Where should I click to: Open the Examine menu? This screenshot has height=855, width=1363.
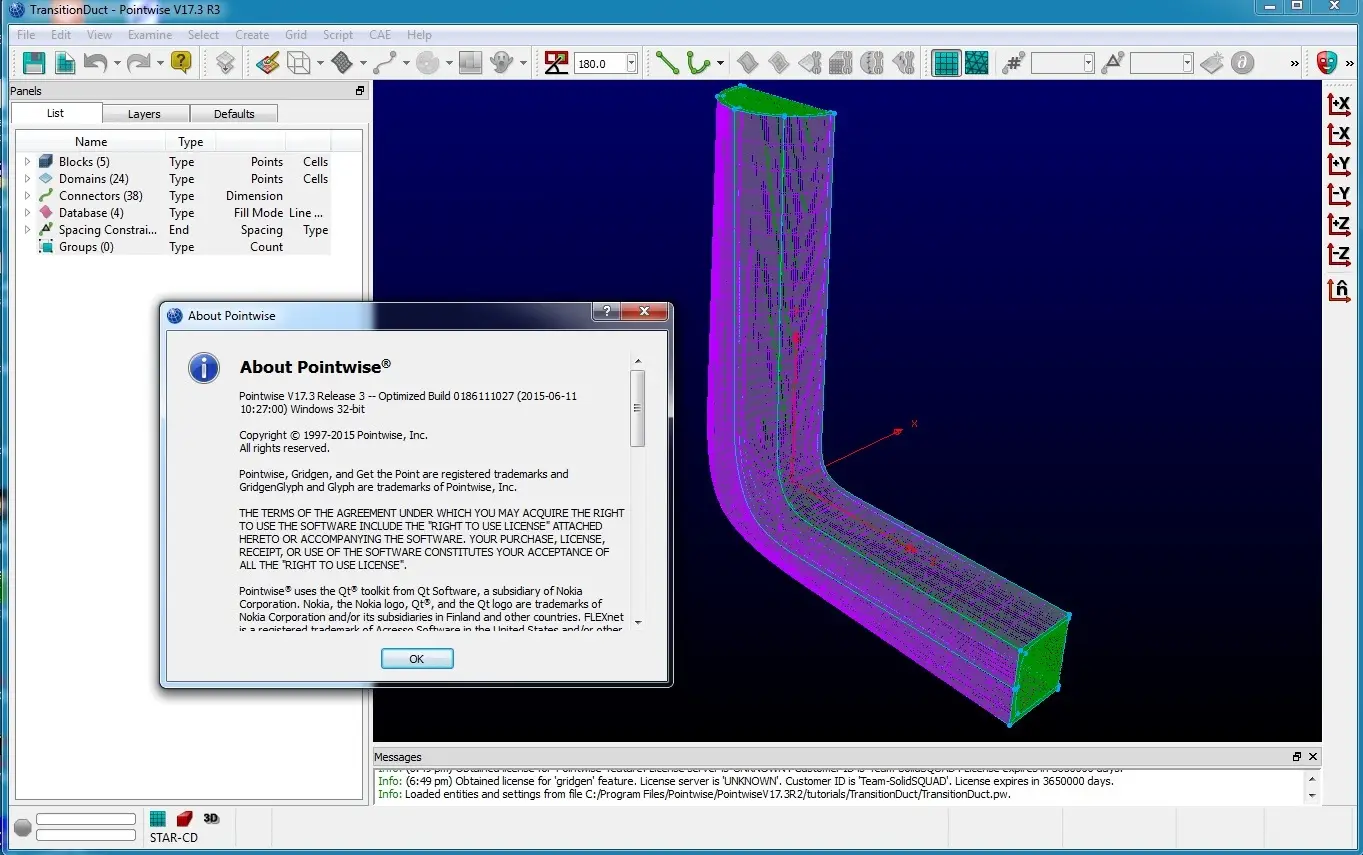[150, 34]
